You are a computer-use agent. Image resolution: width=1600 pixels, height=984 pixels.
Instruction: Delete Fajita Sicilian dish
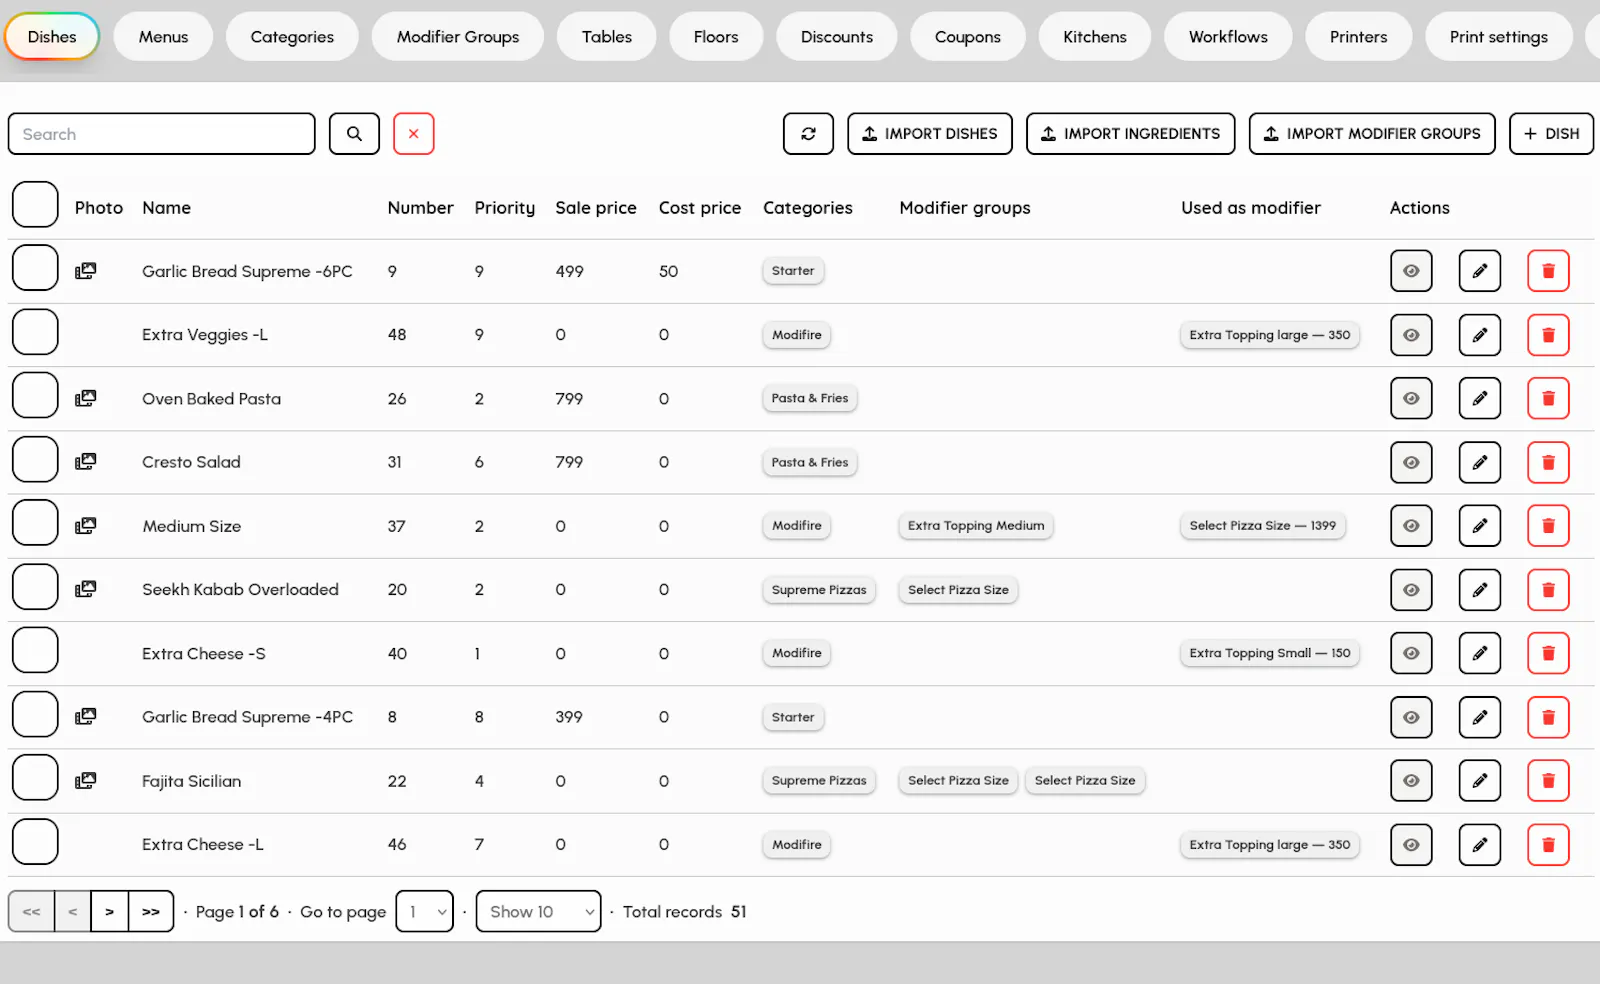pos(1548,781)
